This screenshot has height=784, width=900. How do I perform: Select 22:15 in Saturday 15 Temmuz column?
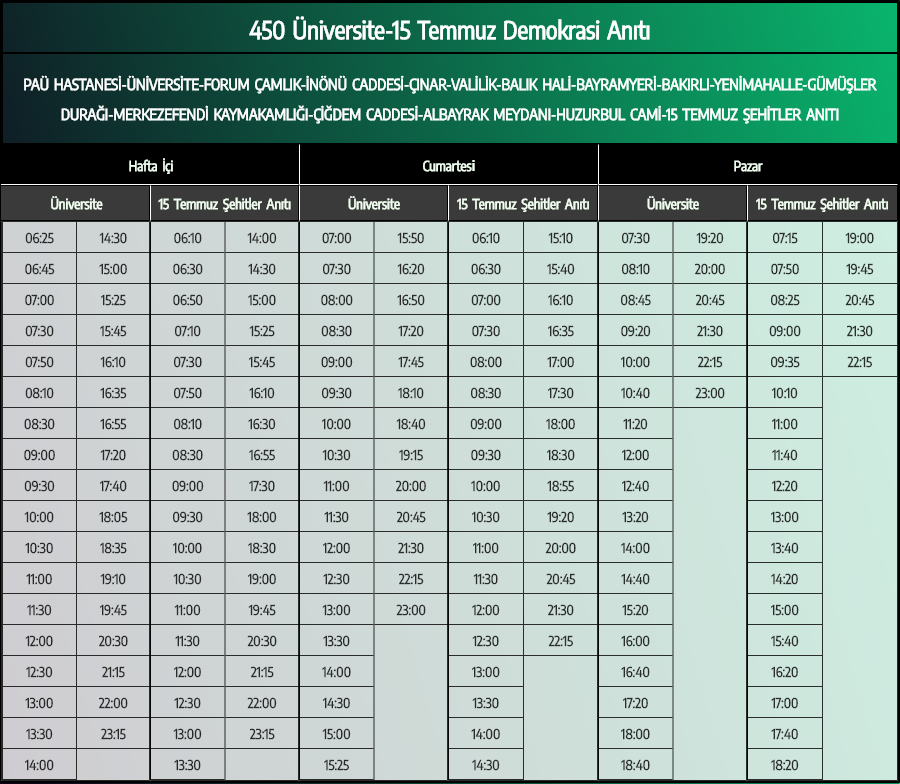point(560,641)
